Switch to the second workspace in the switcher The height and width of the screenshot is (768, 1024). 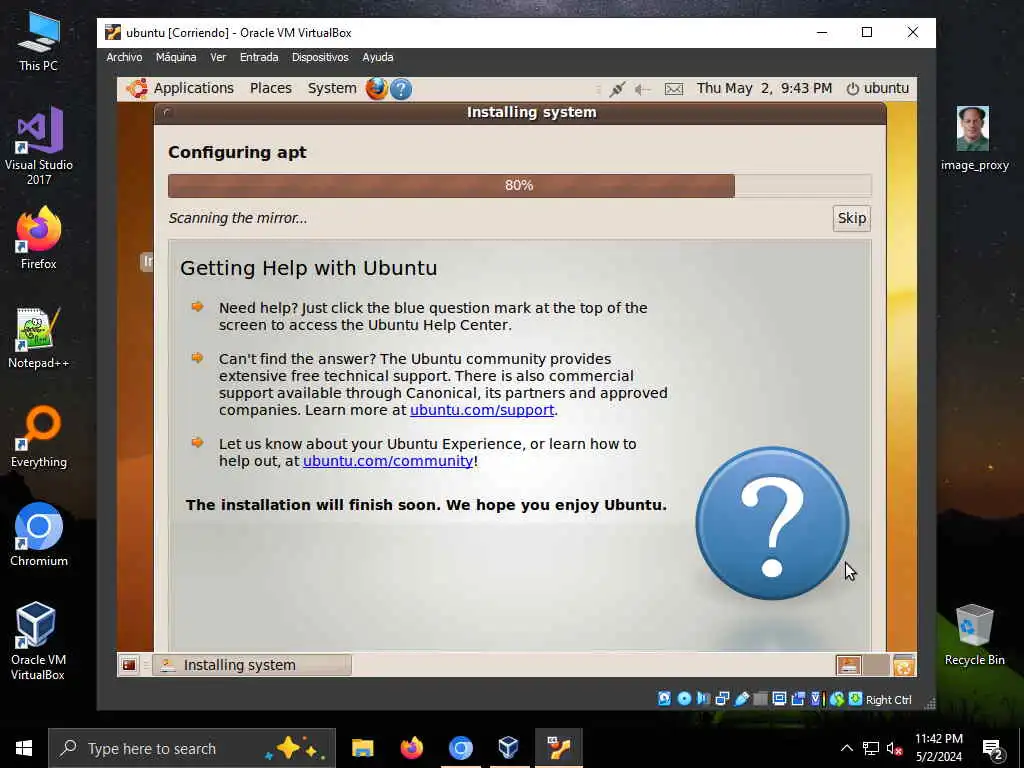876,665
